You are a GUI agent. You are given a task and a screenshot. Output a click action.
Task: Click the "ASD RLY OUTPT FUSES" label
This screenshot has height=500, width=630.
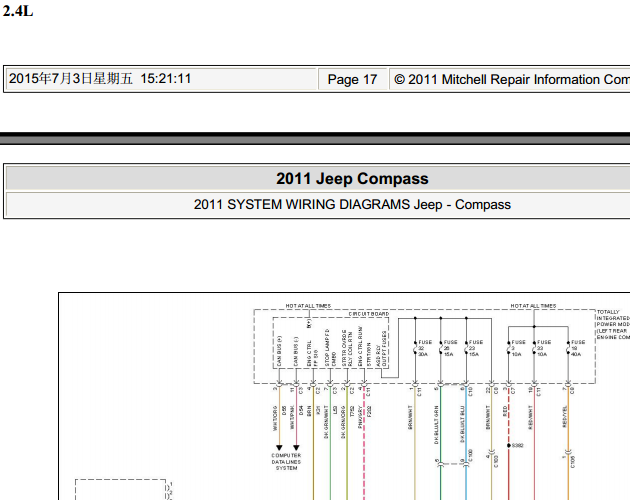tap(381, 348)
